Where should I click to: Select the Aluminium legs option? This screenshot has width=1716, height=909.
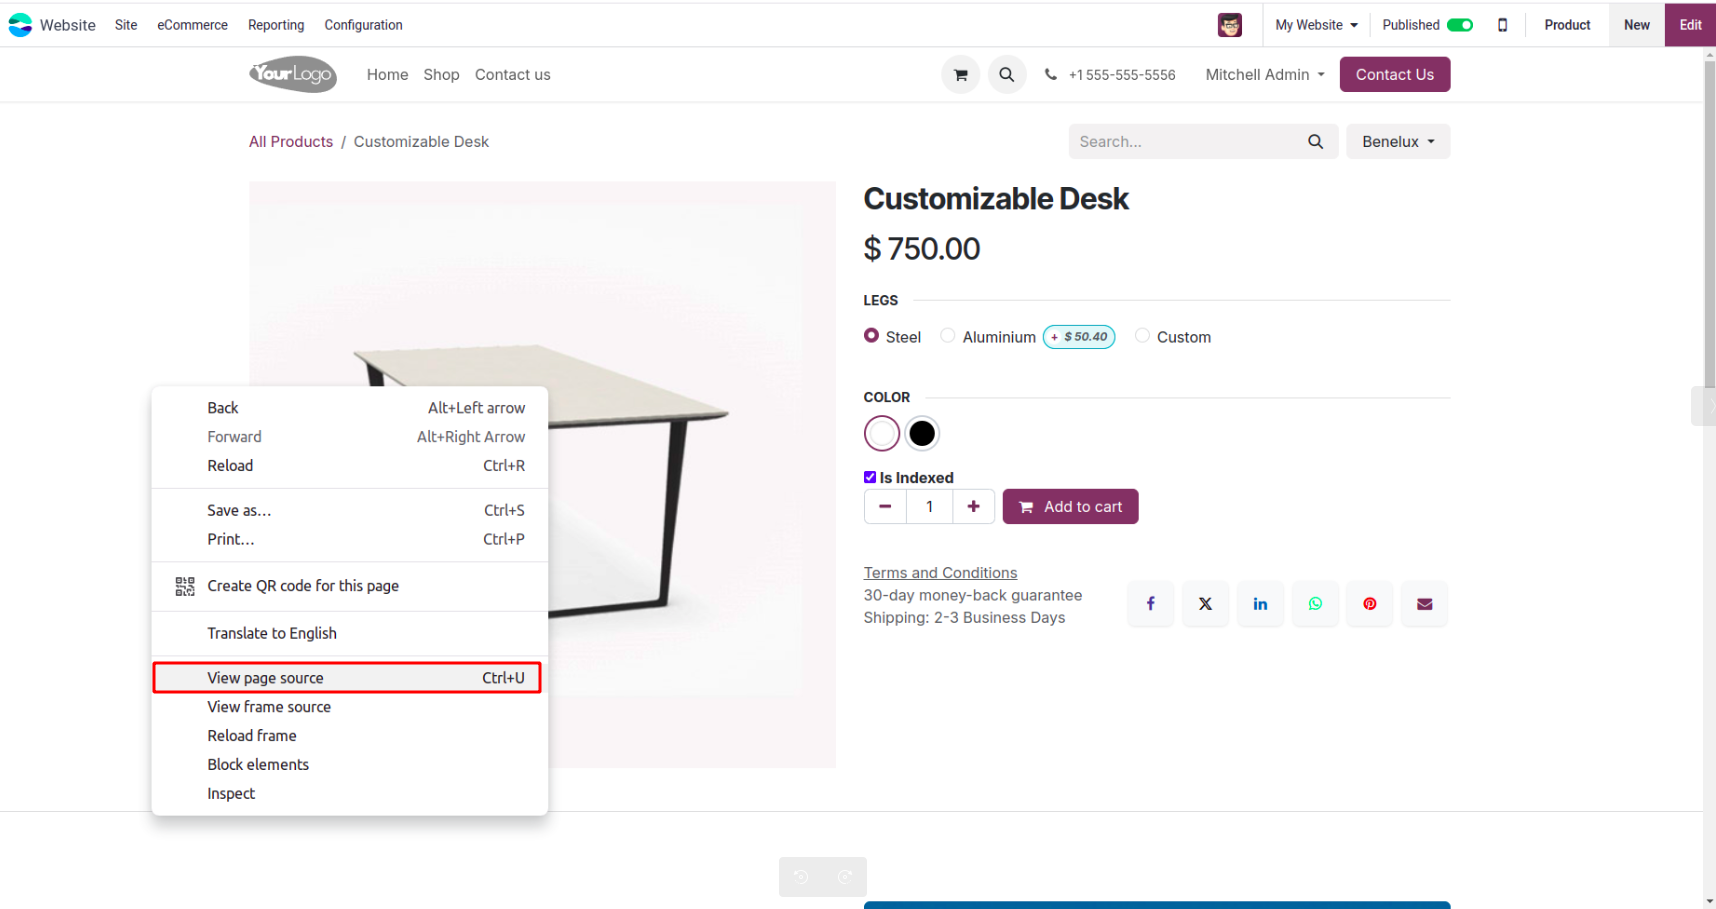pos(948,336)
